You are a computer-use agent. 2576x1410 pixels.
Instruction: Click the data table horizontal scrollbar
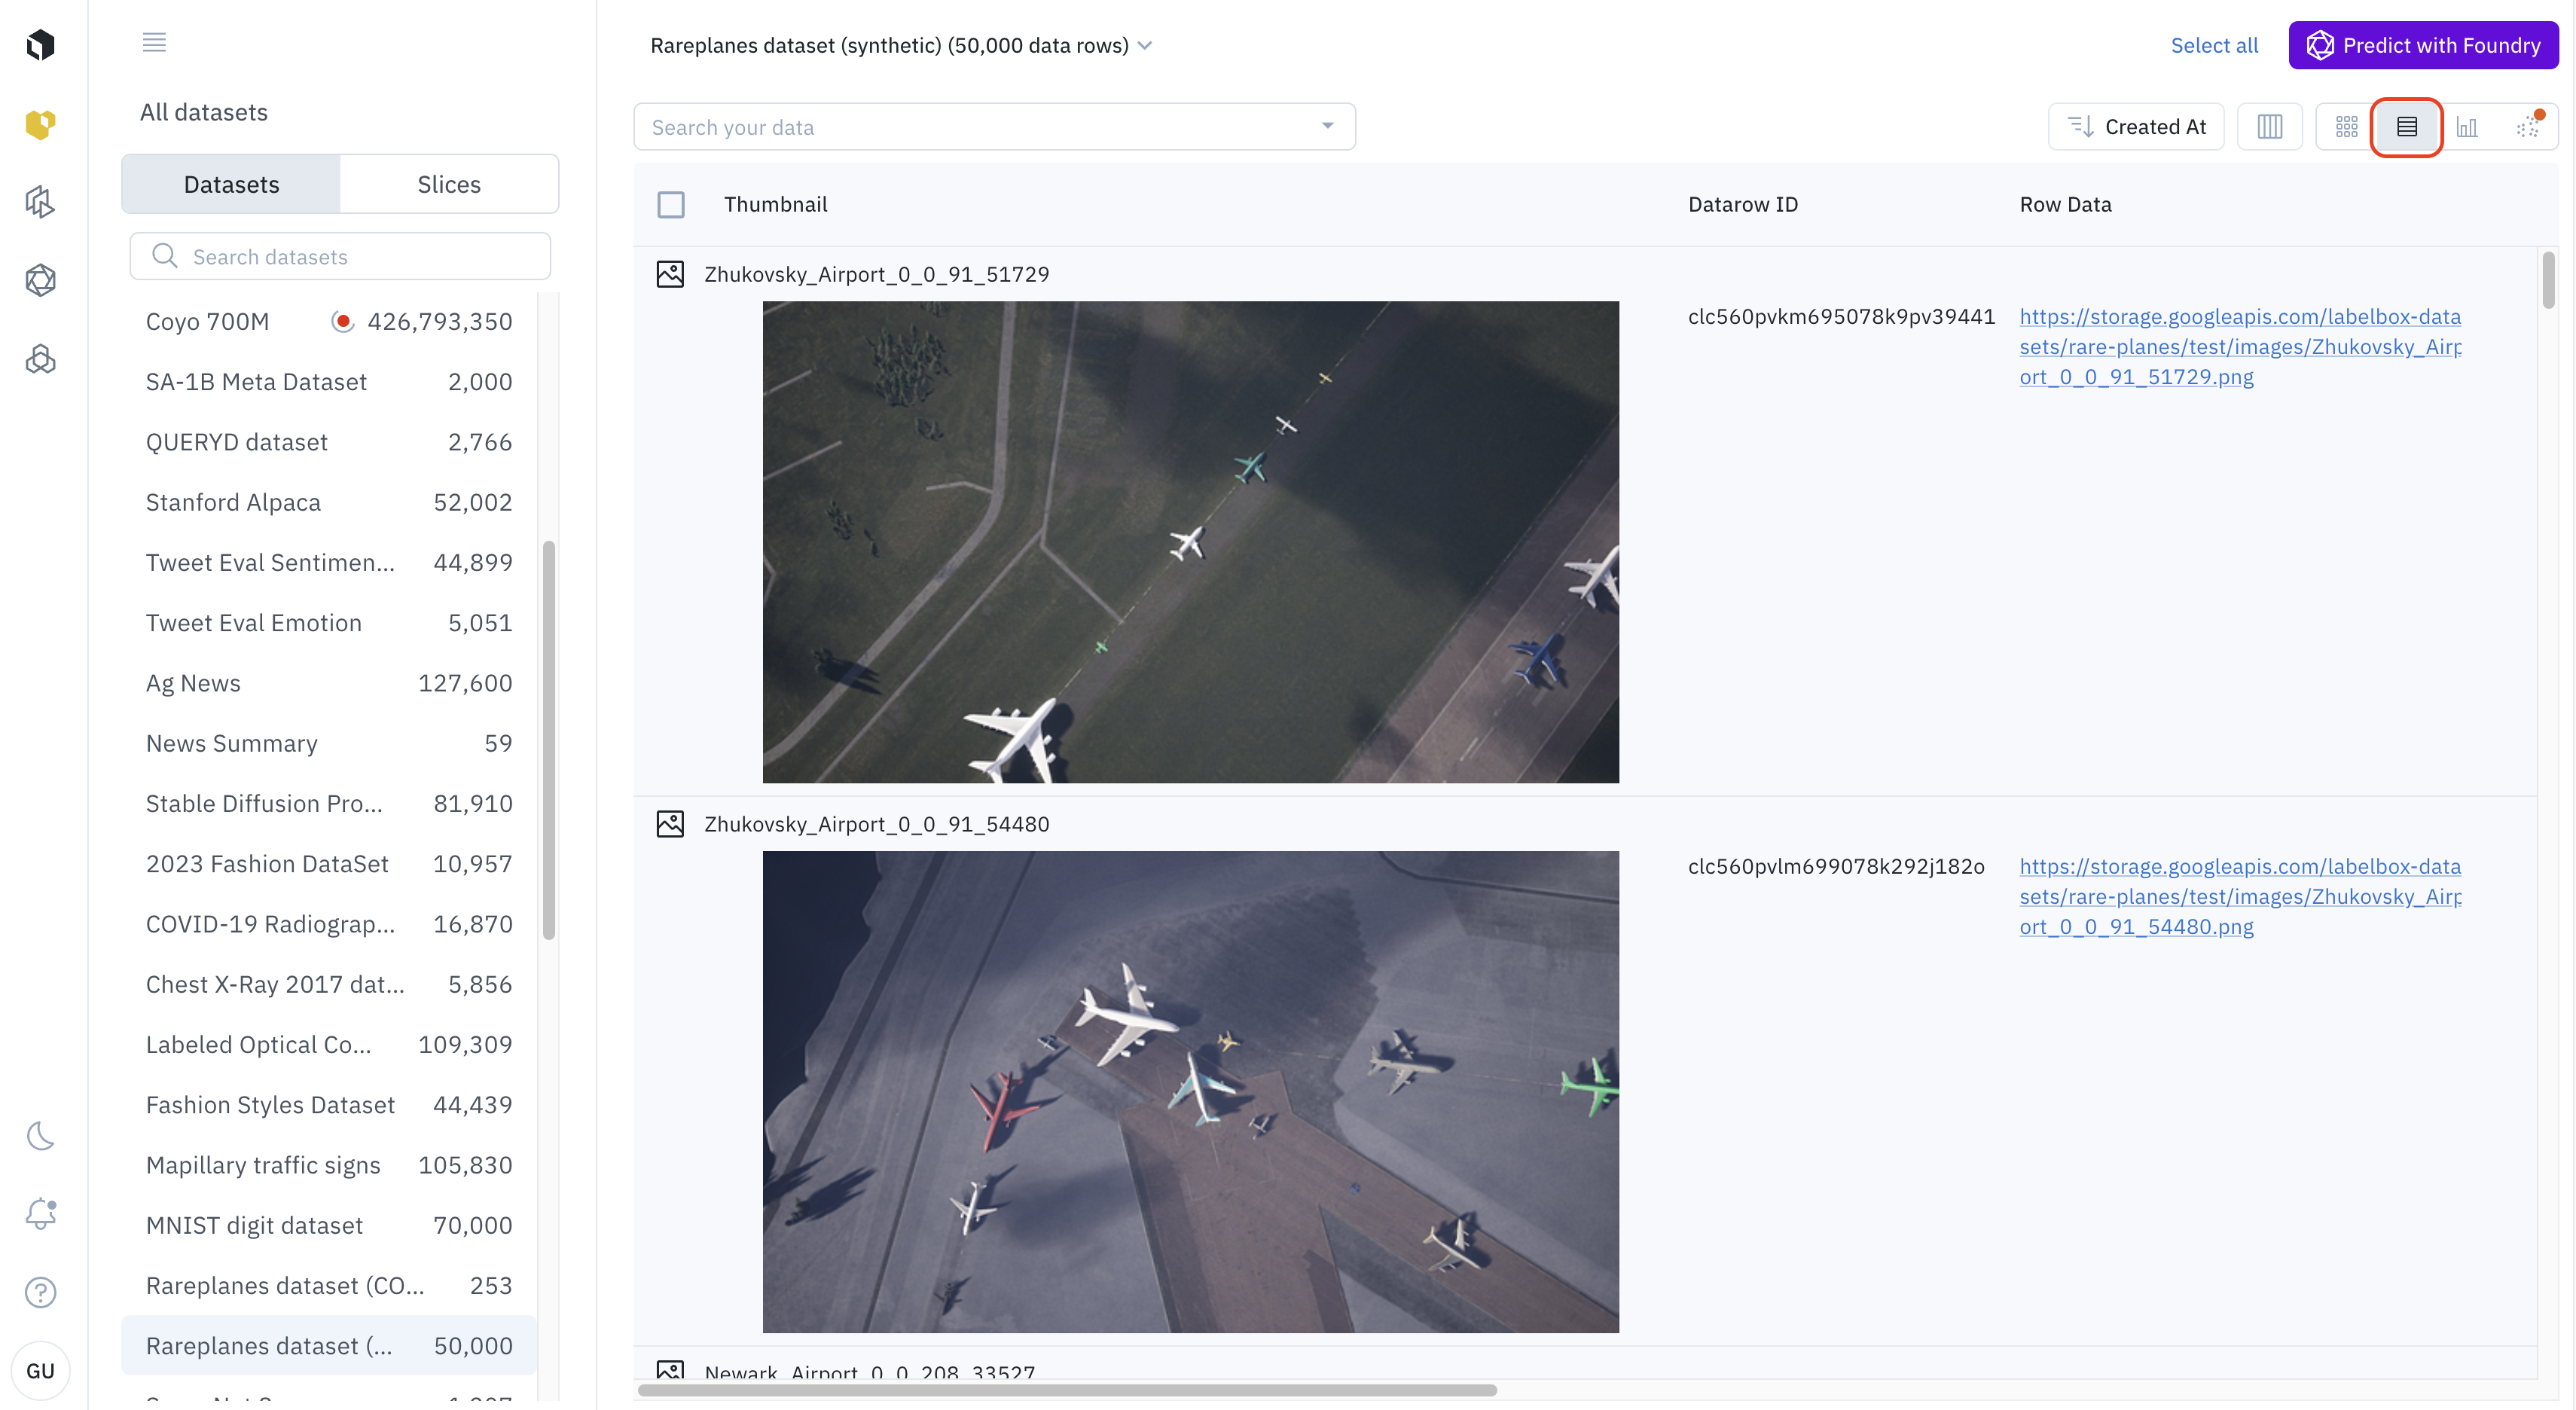click(1067, 1390)
